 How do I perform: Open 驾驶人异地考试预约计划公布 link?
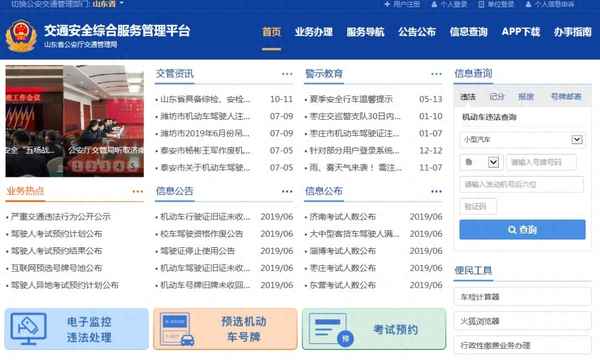(x=65, y=285)
